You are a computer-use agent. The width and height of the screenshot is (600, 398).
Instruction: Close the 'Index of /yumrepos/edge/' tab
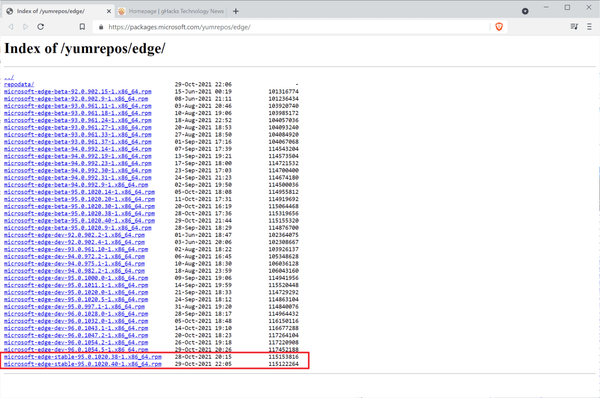(x=109, y=11)
